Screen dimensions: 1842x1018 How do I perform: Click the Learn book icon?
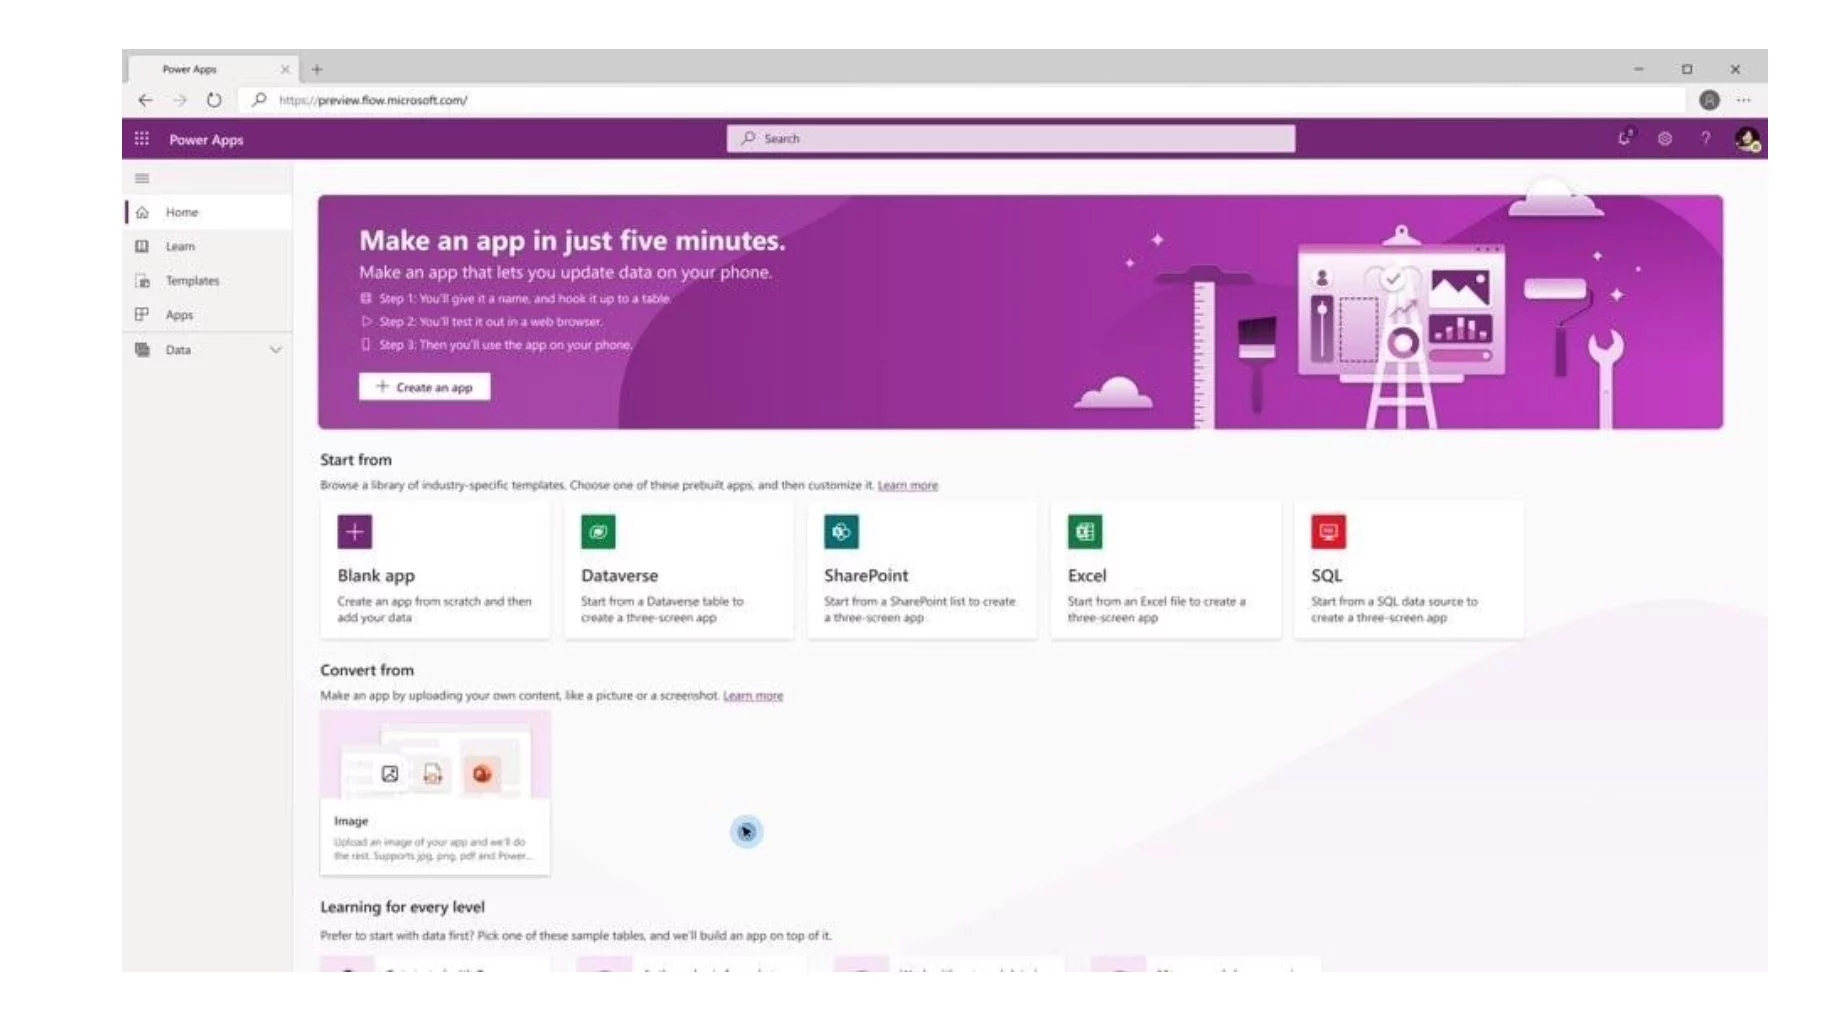click(142, 246)
